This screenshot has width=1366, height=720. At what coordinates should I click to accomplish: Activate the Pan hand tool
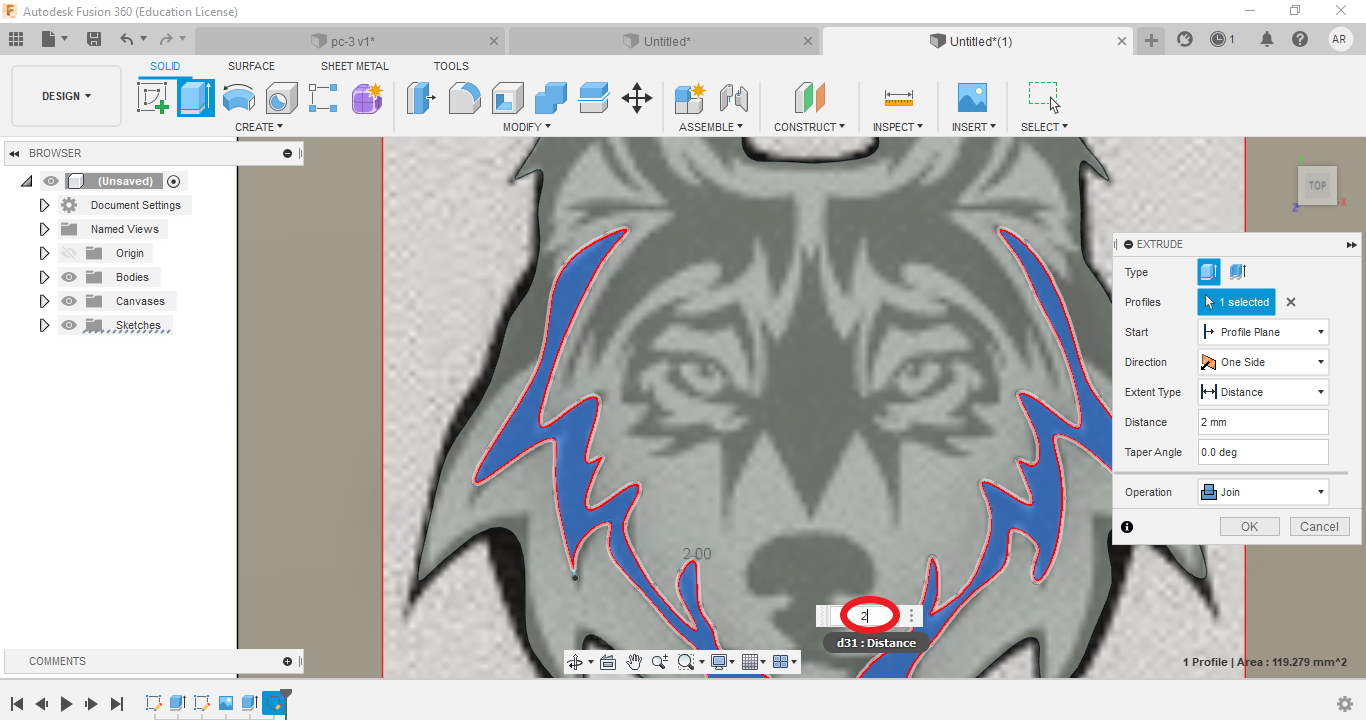pos(634,662)
